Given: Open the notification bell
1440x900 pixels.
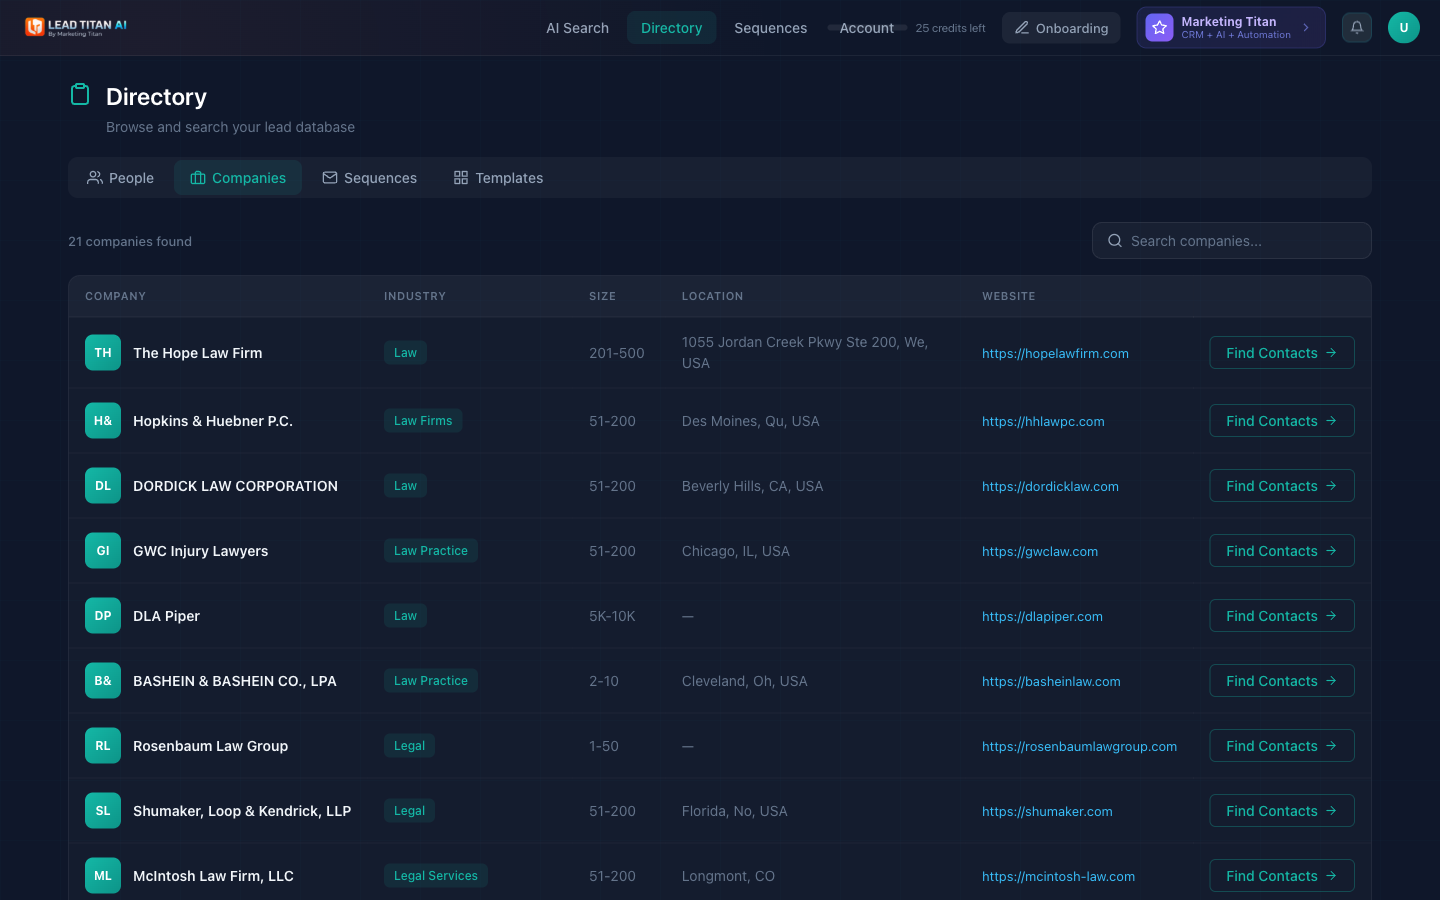Looking at the screenshot, I should point(1356,27).
